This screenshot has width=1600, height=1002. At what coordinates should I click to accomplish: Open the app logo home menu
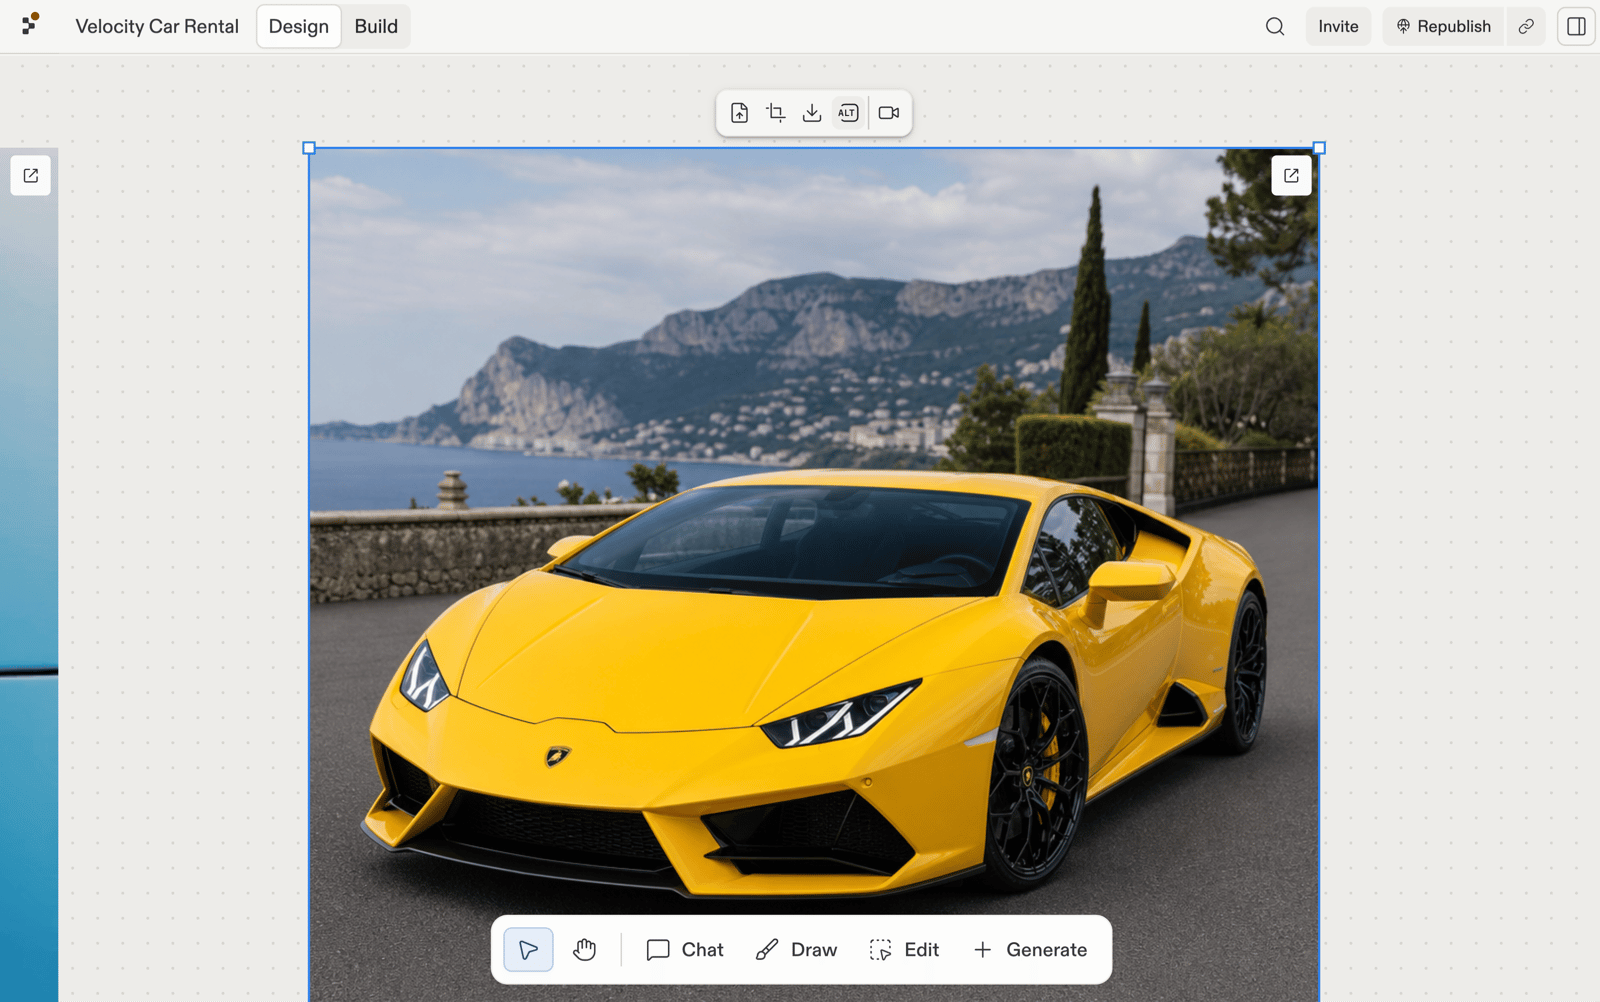tap(31, 24)
